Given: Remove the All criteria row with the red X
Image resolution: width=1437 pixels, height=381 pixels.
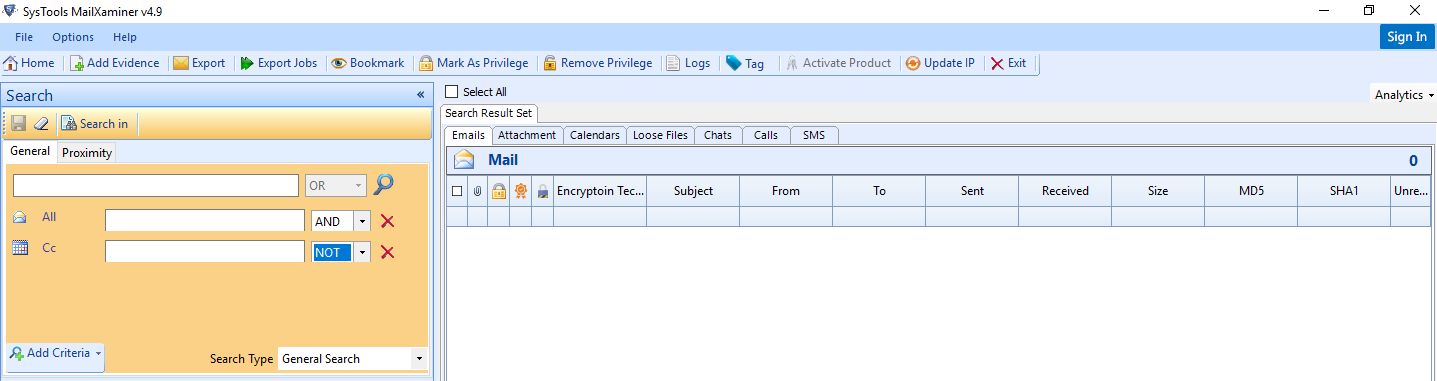Looking at the screenshot, I should 388,221.
